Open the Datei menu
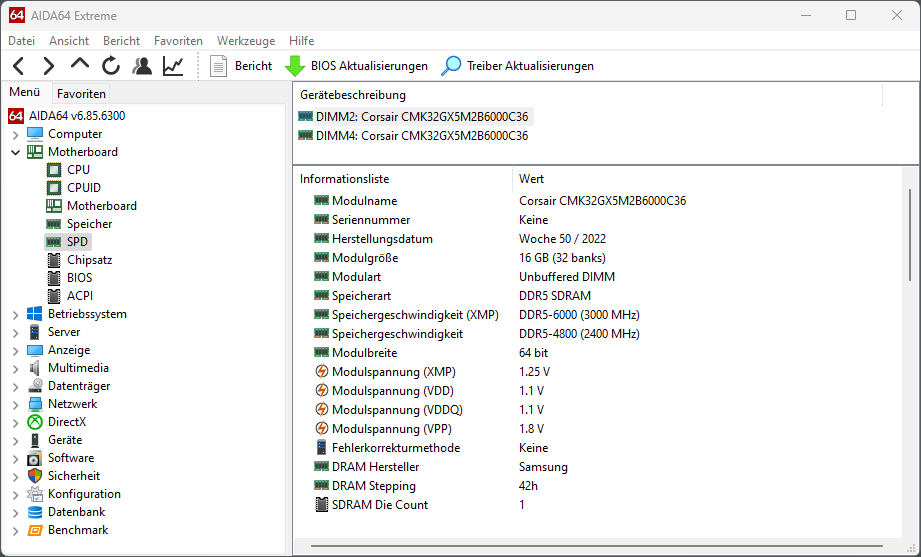 (22, 41)
